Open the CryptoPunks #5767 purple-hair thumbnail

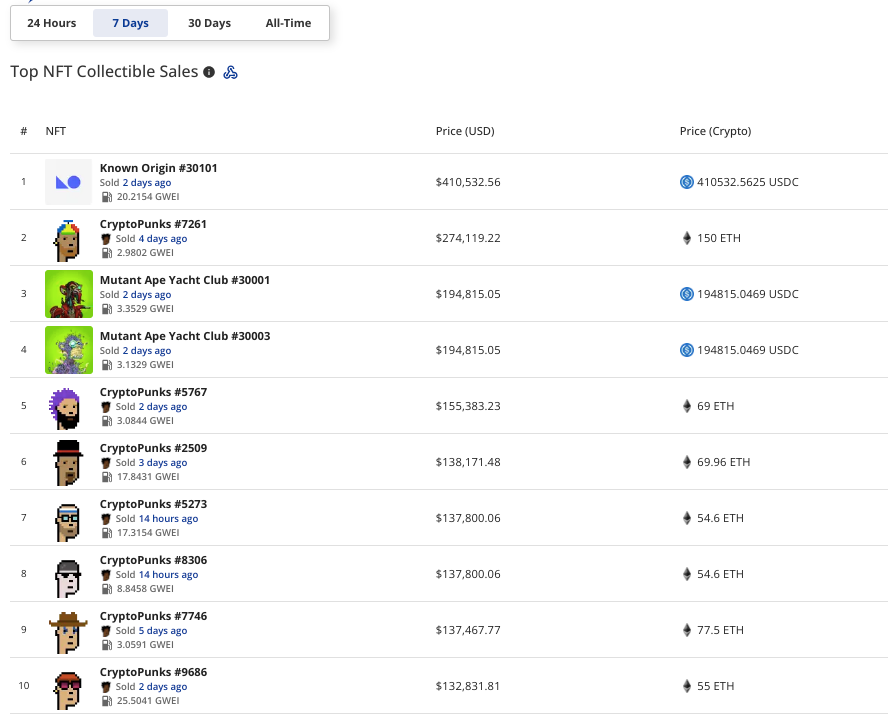tap(69, 406)
